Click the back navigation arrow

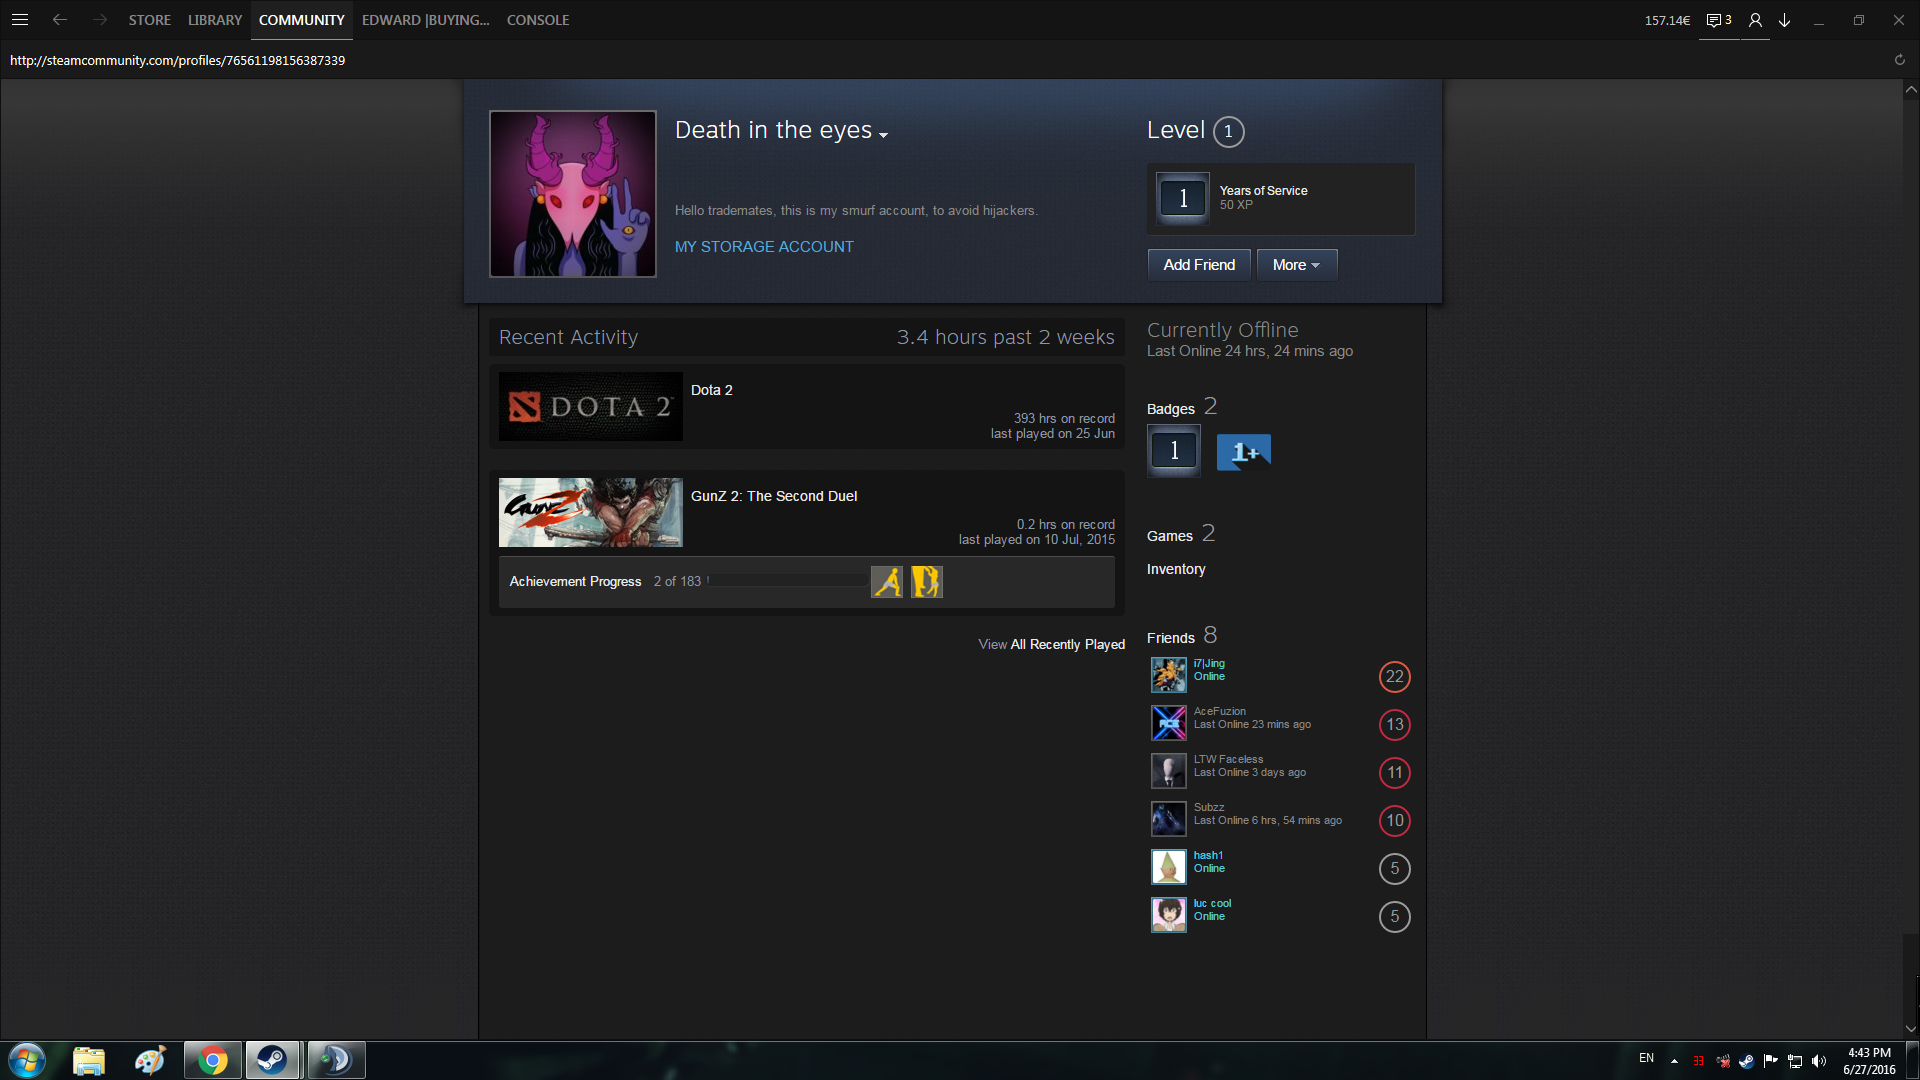pyautogui.click(x=60, y=20)
